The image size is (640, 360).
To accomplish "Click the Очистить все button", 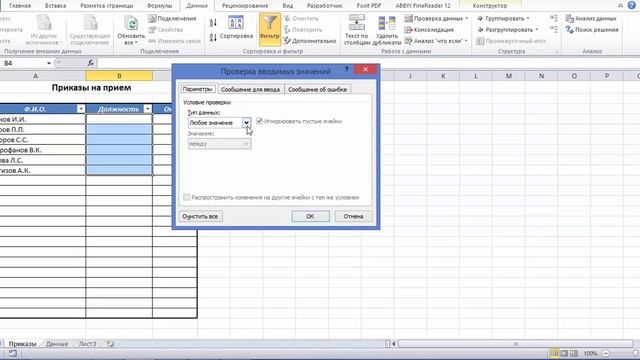I will tap(200, 216).
